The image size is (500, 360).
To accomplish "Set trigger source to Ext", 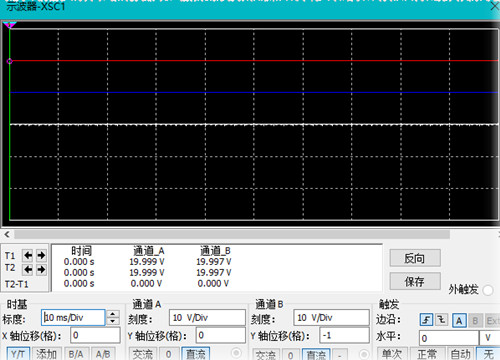I will tap(493, 321).
